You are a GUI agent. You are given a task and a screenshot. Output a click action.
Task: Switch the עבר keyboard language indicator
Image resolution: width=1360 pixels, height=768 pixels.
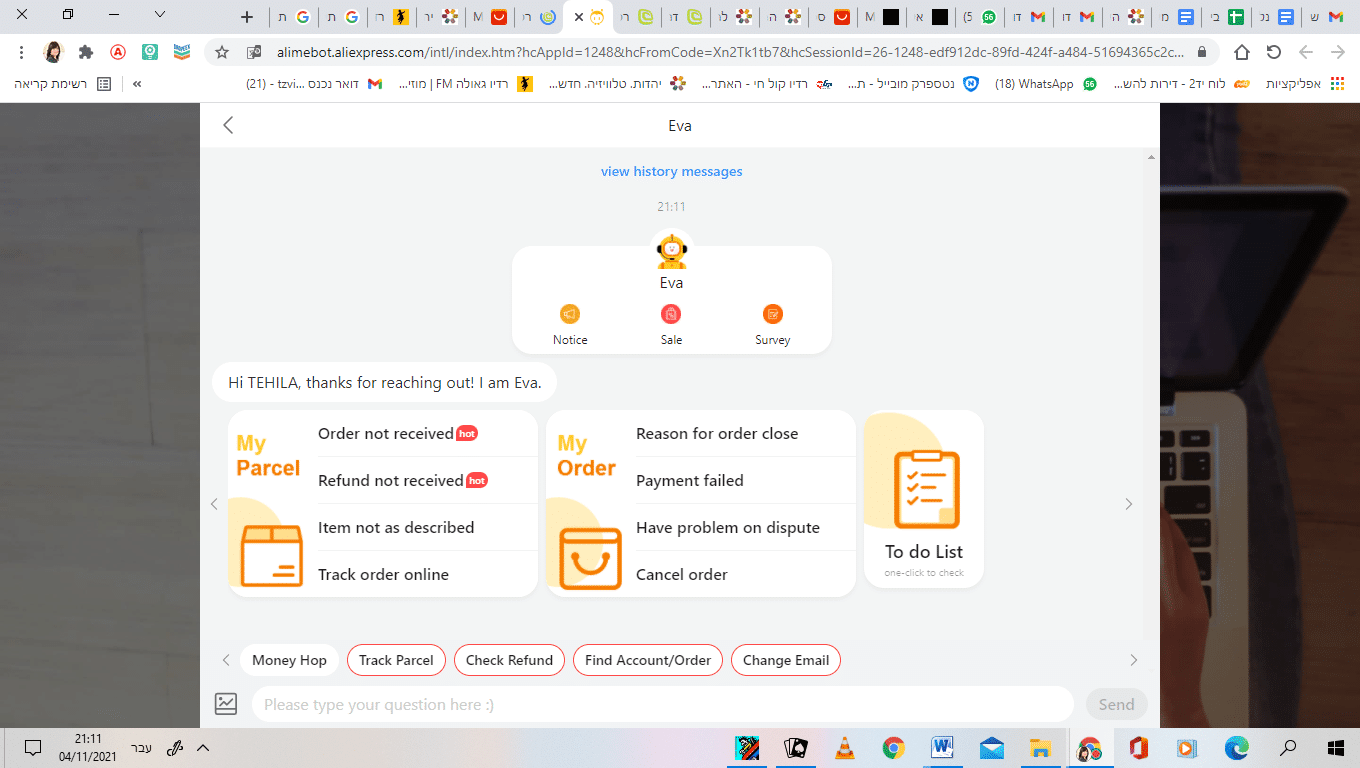click(142, 748)
